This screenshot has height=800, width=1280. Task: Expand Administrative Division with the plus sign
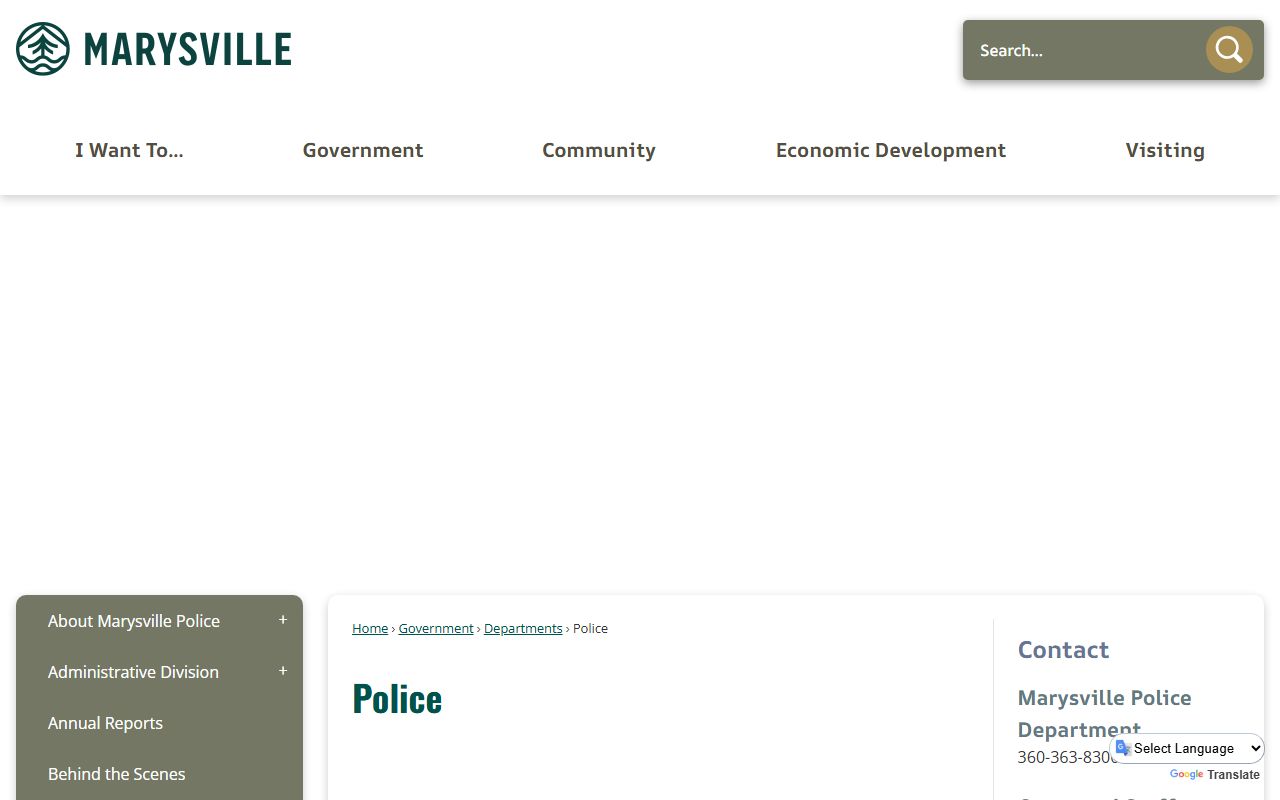tap(283, 671)
